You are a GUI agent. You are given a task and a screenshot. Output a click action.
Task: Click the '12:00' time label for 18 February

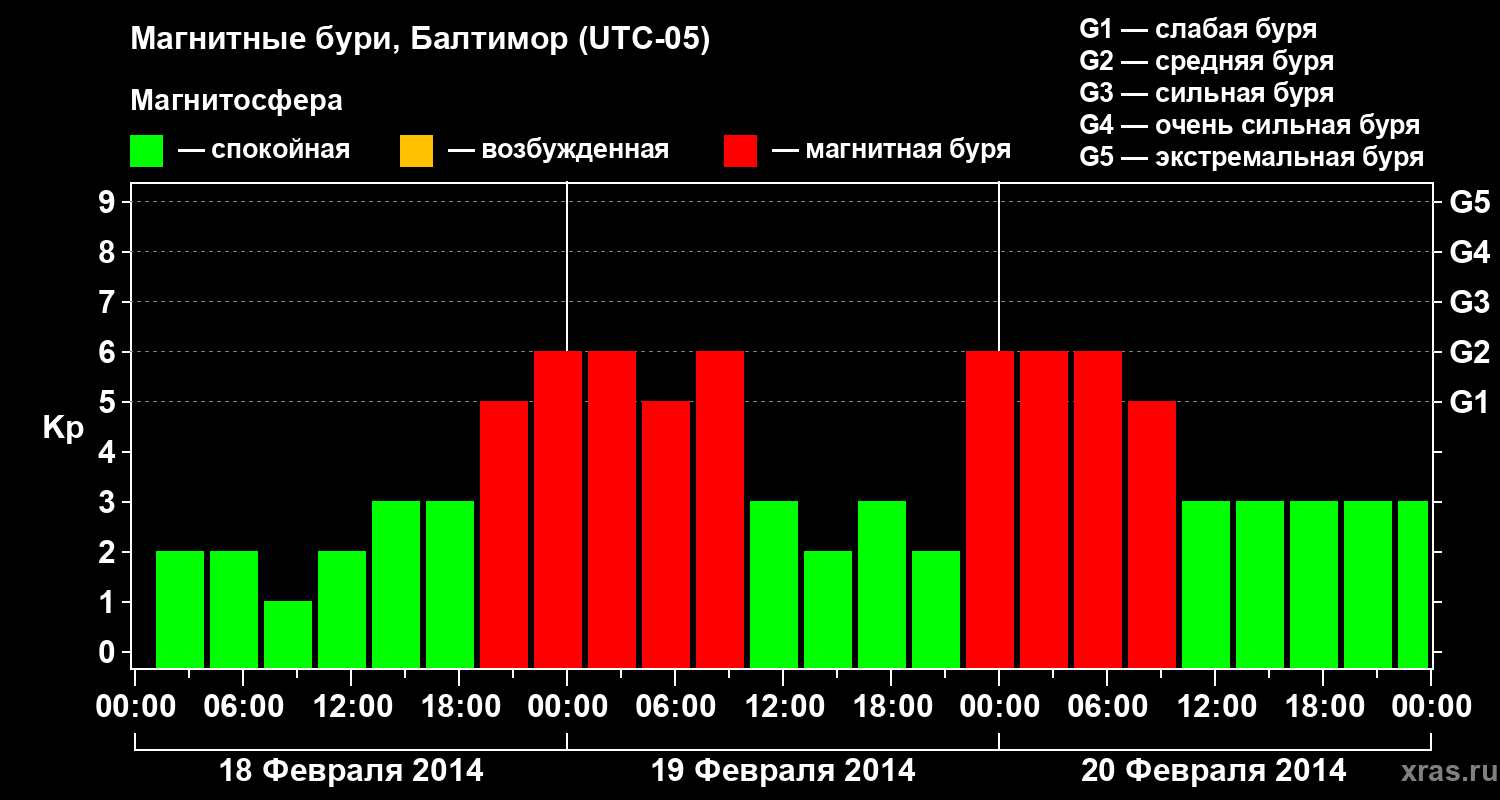[351, 706]
